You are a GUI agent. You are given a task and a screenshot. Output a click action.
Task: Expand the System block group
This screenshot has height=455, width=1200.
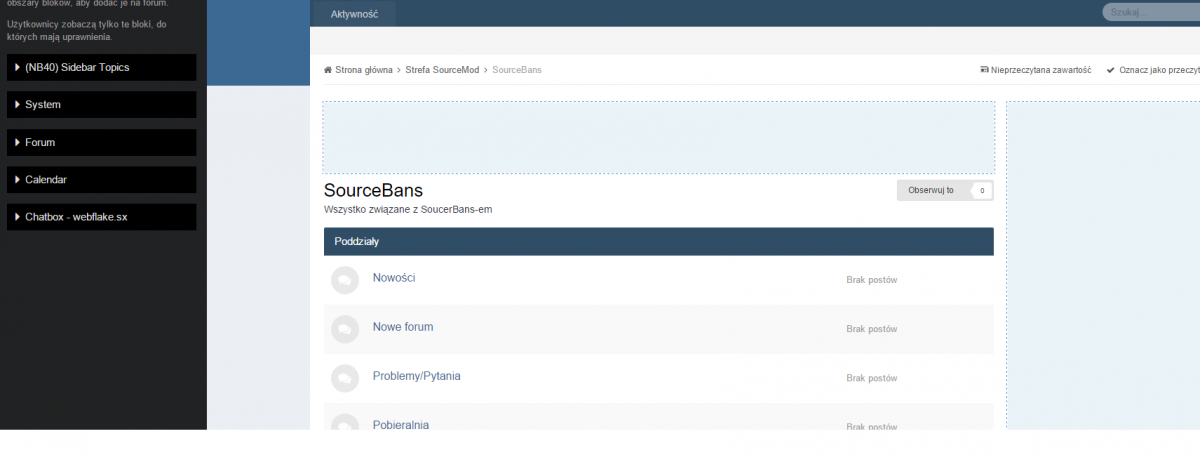click(101, 105)
